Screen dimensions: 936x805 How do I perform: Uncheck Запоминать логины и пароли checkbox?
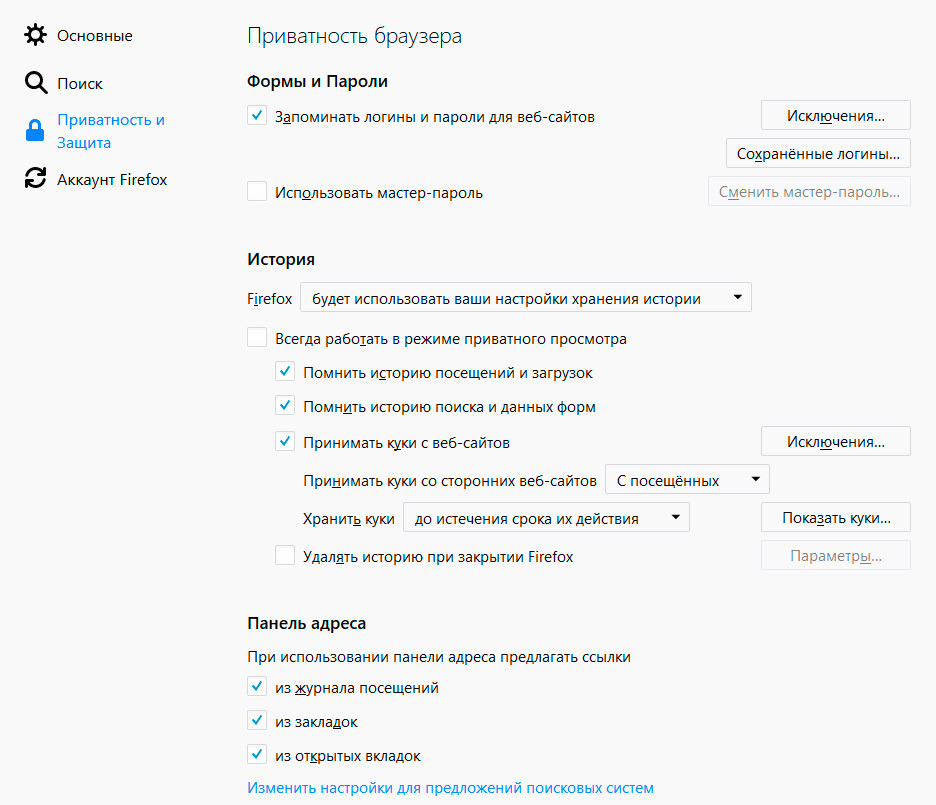[x=257, y=116]
